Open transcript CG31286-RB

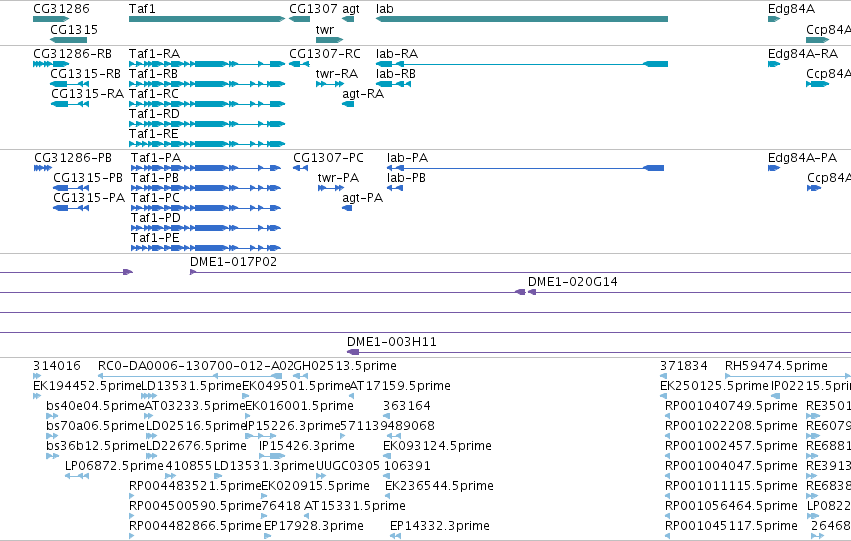click(x=51, y=64)
